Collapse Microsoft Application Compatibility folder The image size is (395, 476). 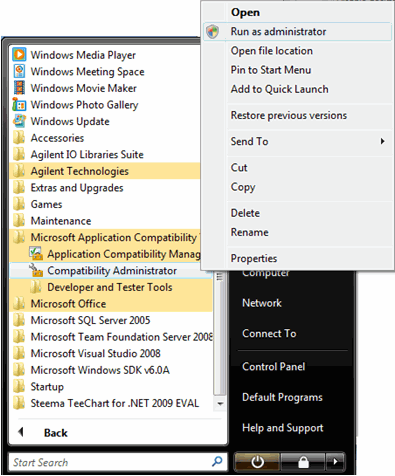pos(106,237)
